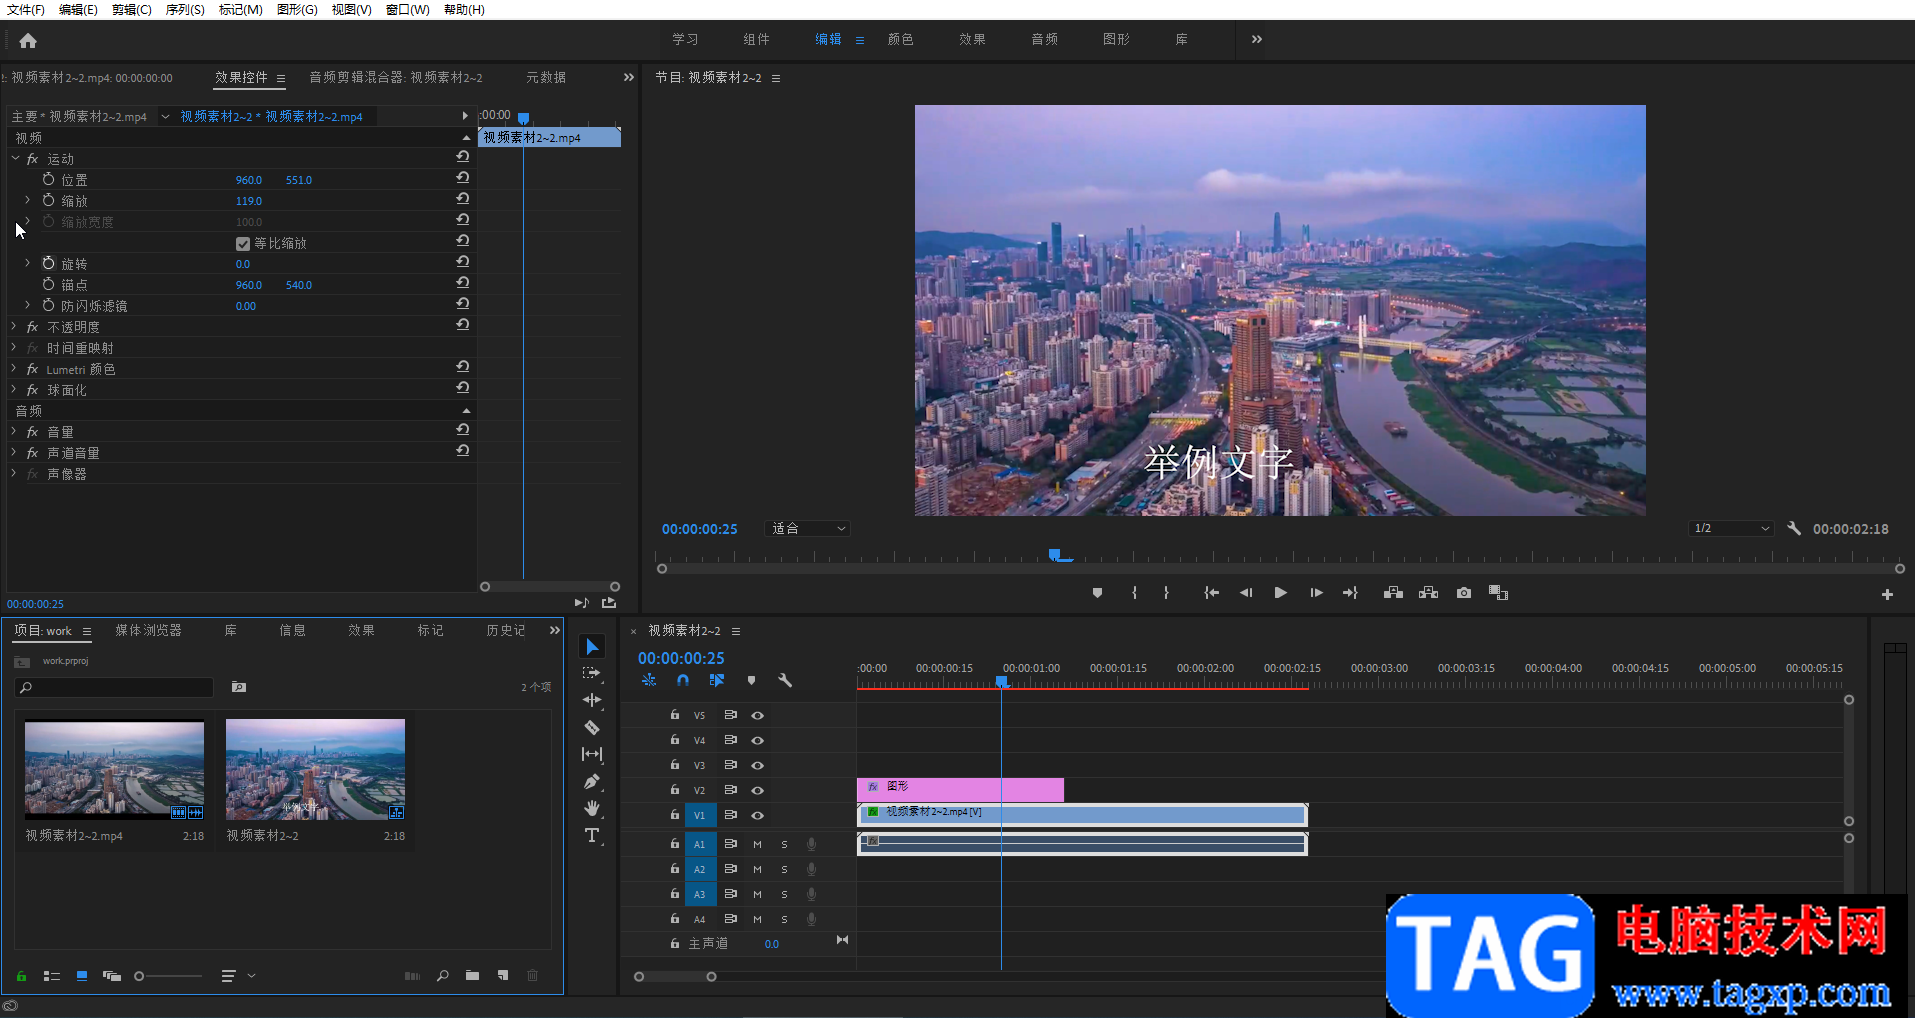Screen dimensions: 1915x1018
Task: Open the 序列(S) menu
Action: tap(185, 10)
